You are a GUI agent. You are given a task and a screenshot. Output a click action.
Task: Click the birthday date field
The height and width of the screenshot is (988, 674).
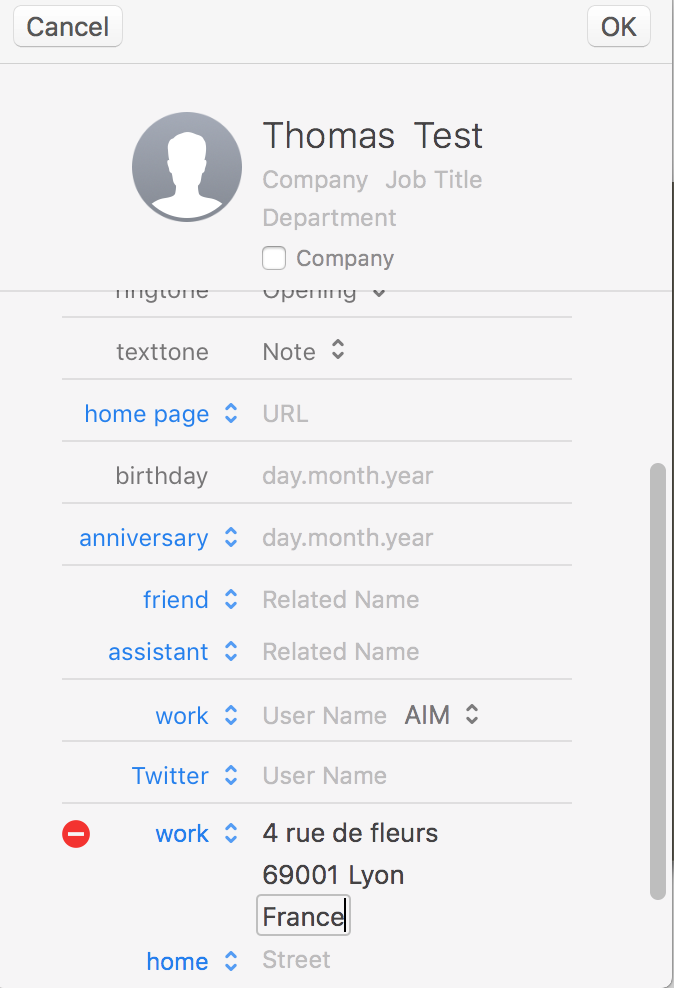347,476
